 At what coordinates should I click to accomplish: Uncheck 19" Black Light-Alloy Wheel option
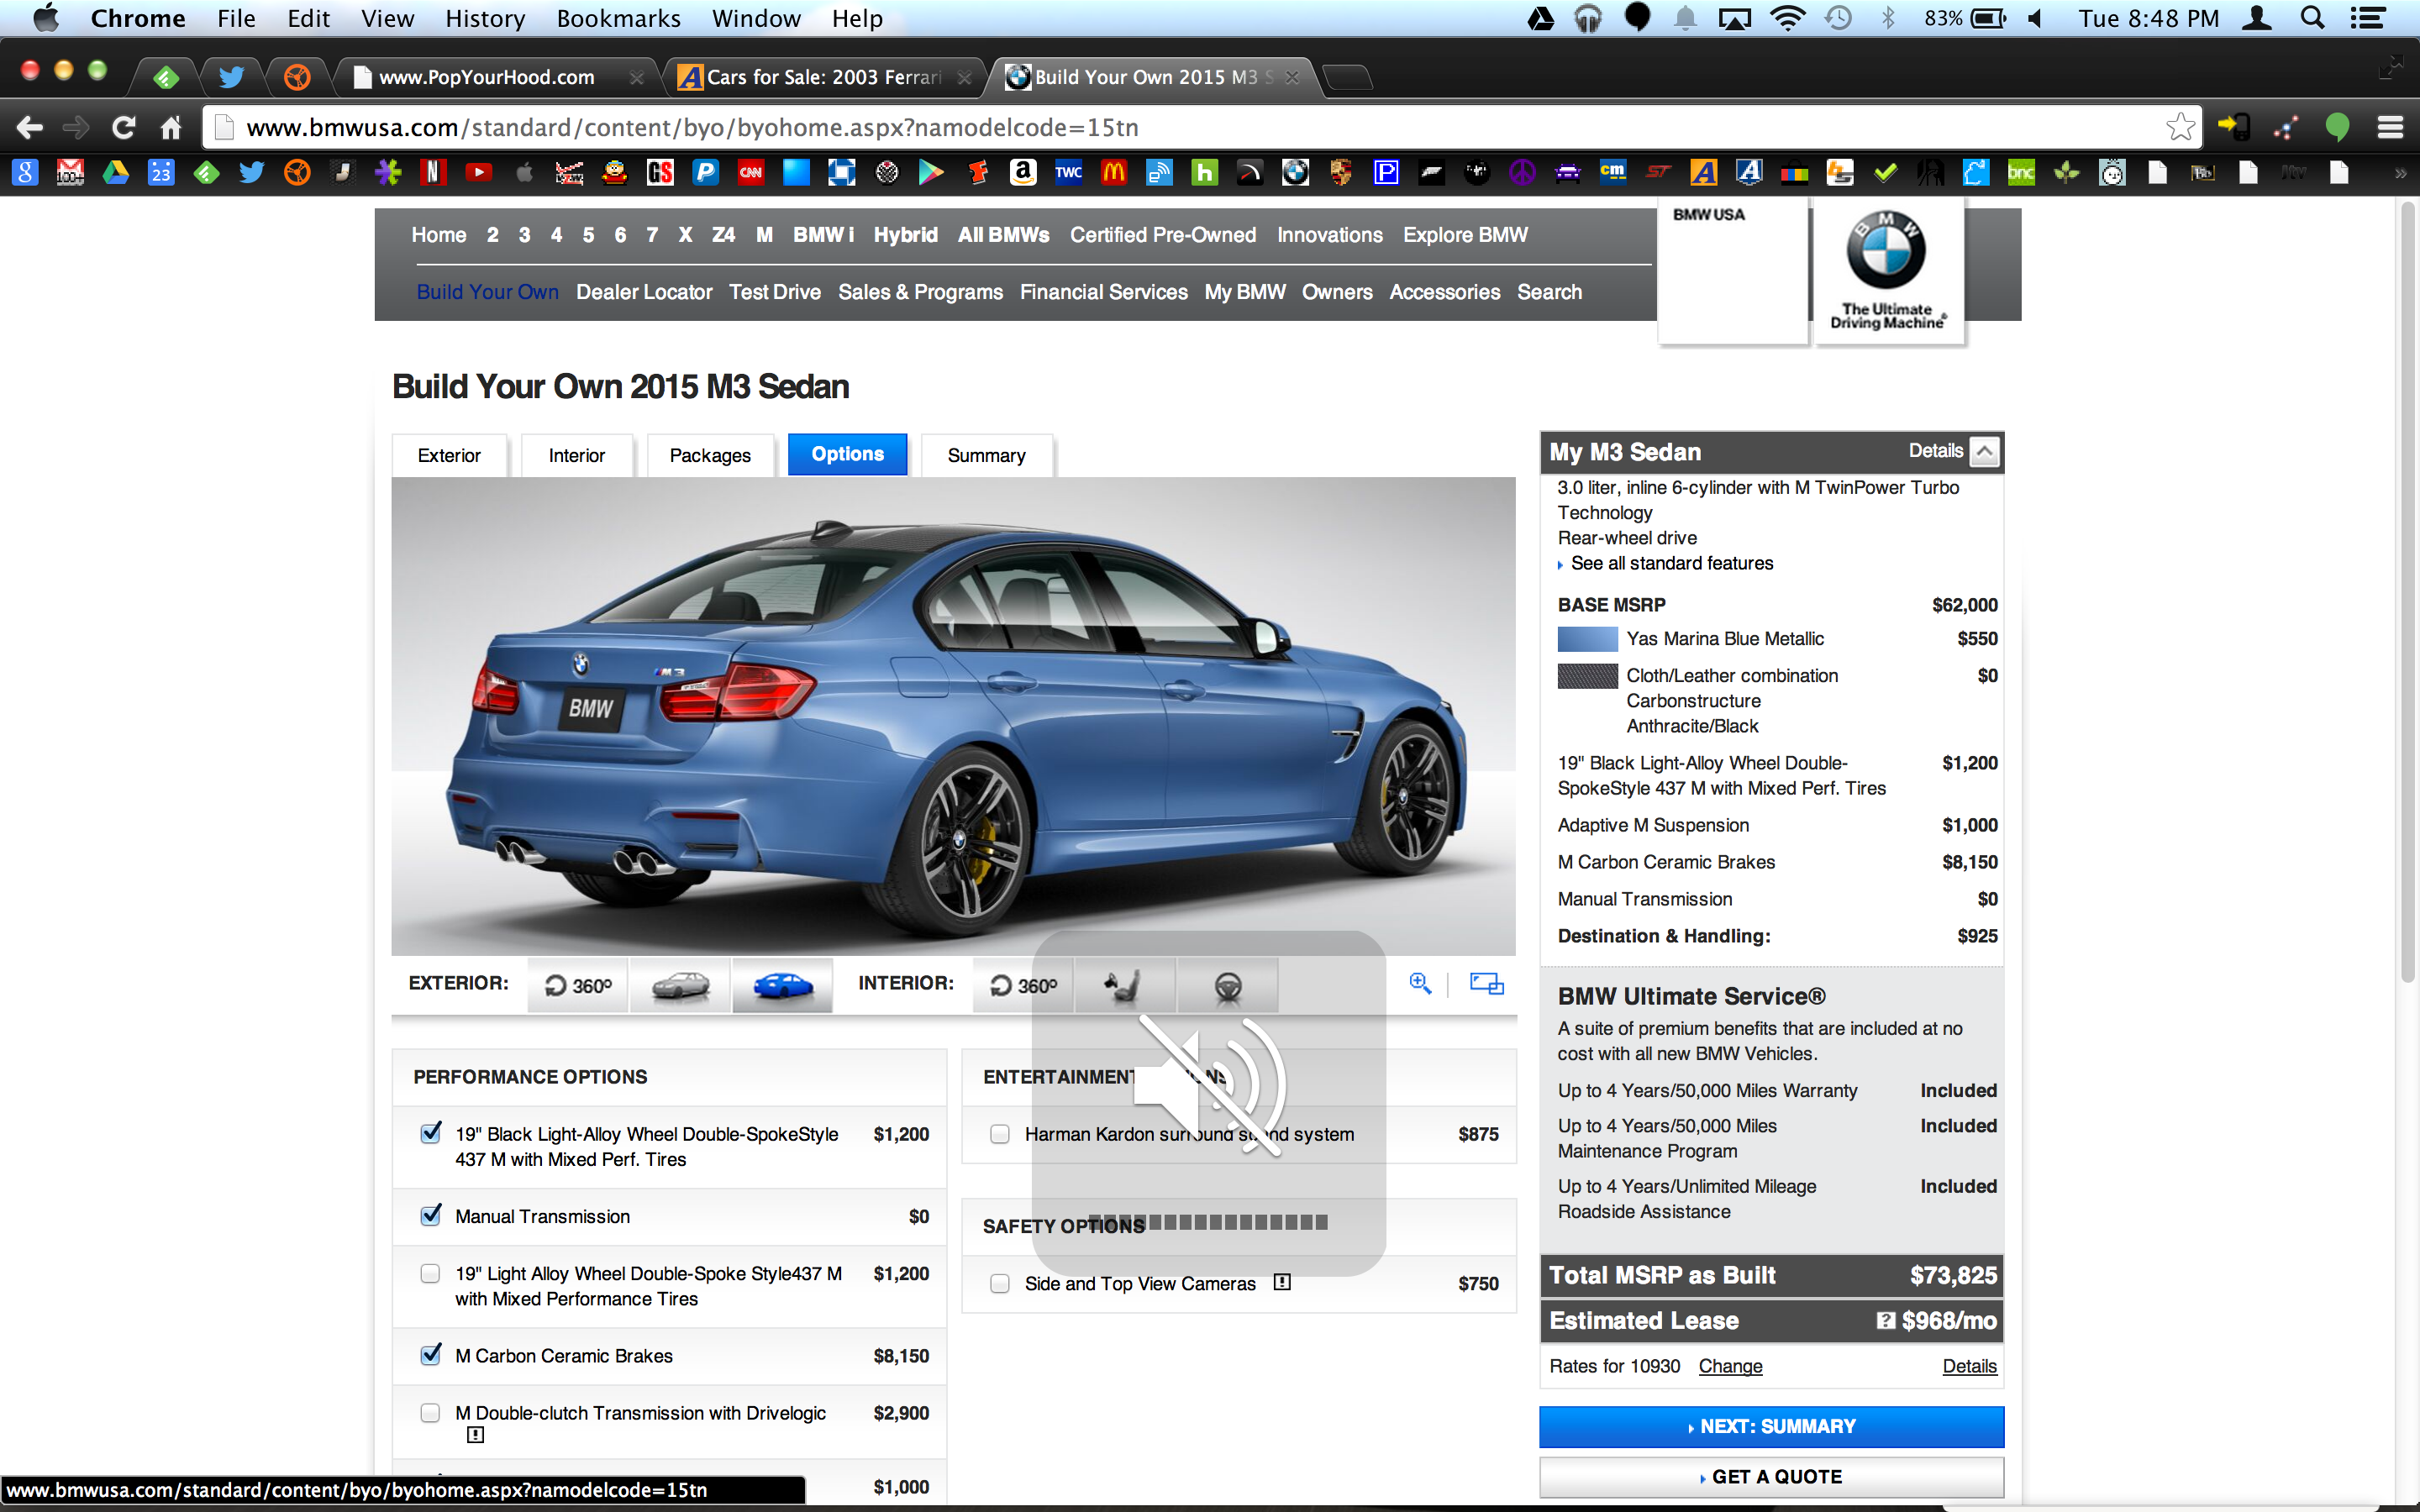point(430,1133)
